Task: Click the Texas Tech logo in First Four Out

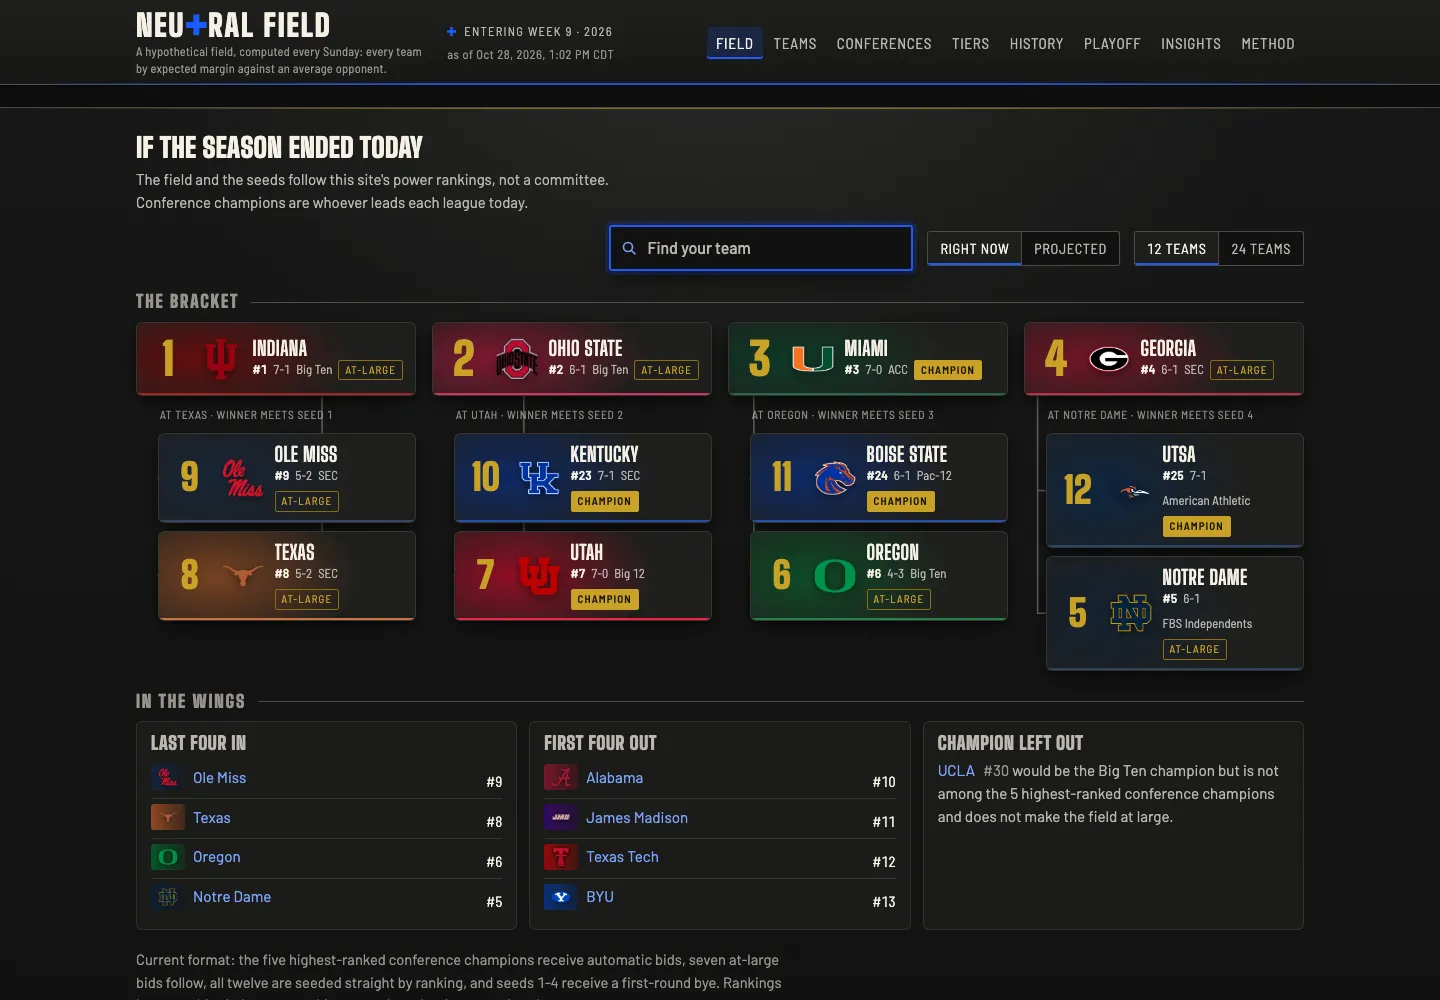Action: tap(560, 857)
